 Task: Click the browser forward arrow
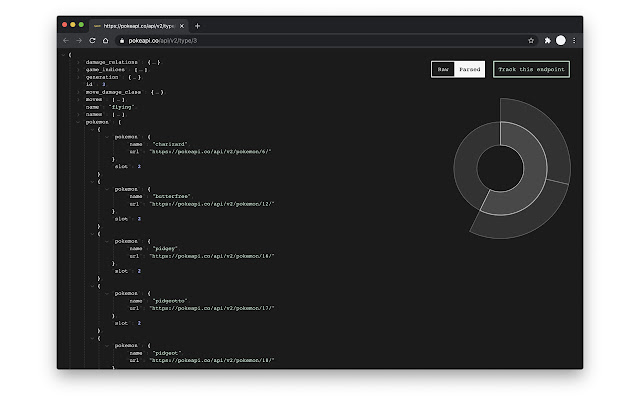[x=79, y=40]
